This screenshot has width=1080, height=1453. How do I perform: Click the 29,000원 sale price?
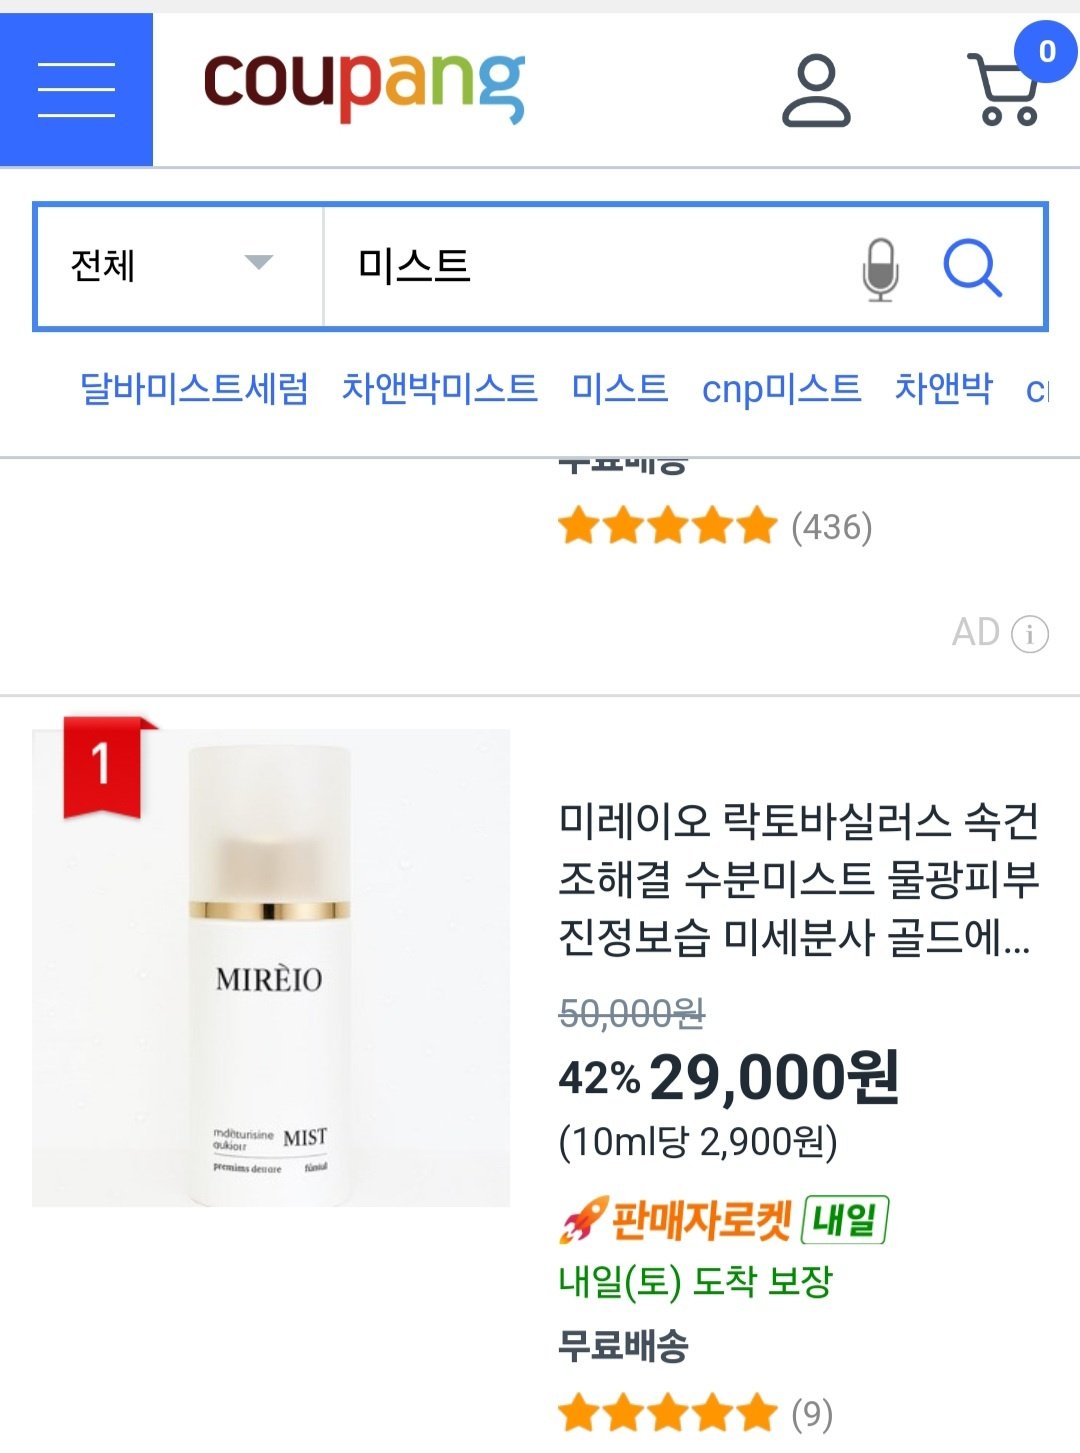coord(773,1078)
